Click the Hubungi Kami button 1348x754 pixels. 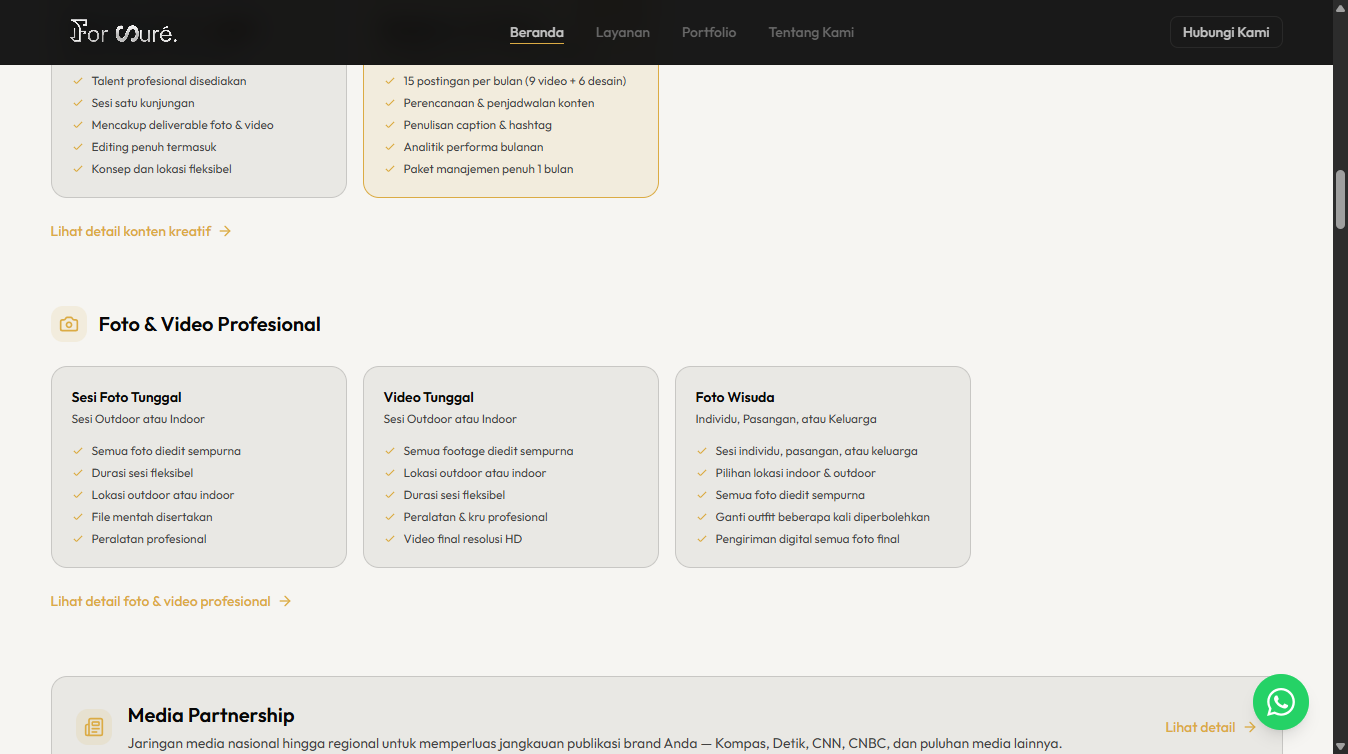coord(1226,32)
